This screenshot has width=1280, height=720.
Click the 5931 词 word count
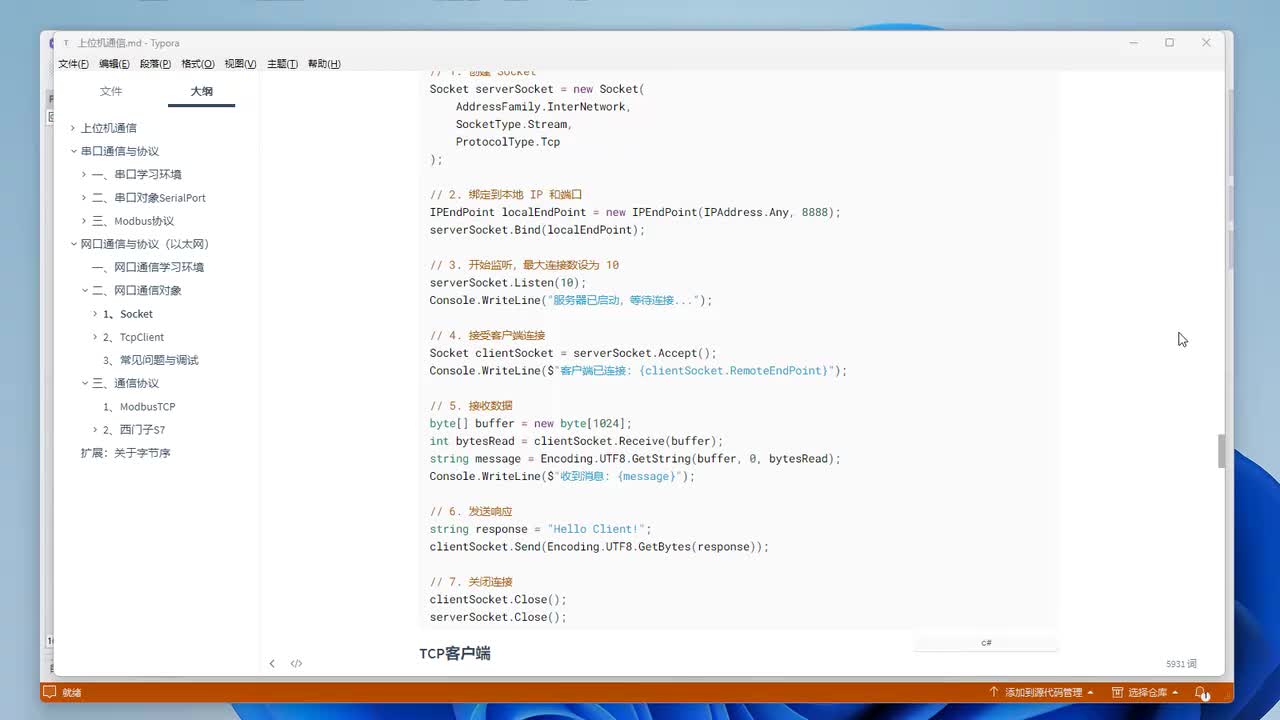[1181, 664]
